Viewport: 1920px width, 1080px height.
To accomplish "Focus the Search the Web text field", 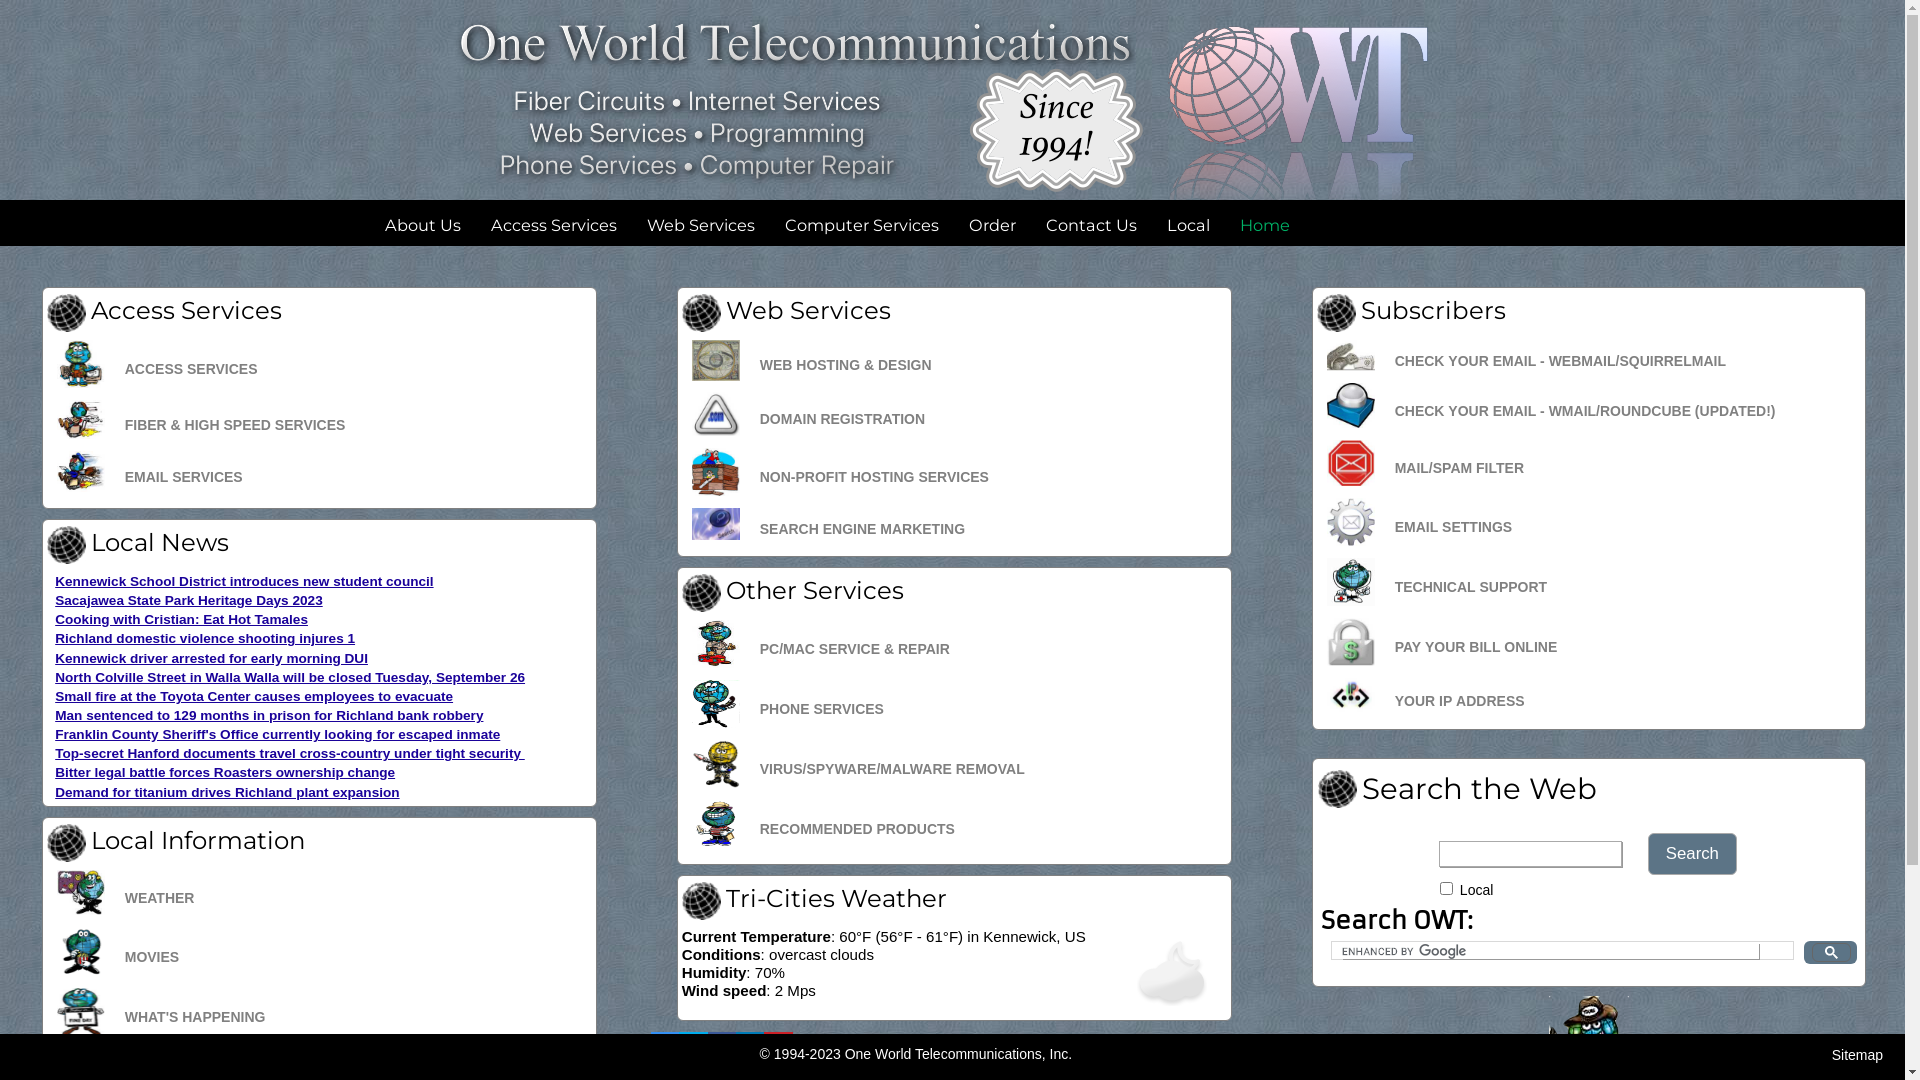I will tap(1530, 854).
